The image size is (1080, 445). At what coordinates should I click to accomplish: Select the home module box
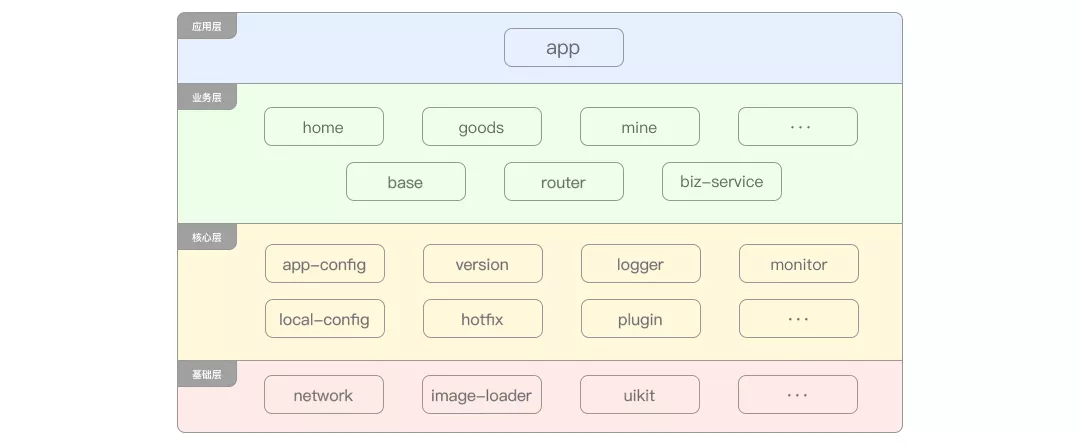coord(324,127)
